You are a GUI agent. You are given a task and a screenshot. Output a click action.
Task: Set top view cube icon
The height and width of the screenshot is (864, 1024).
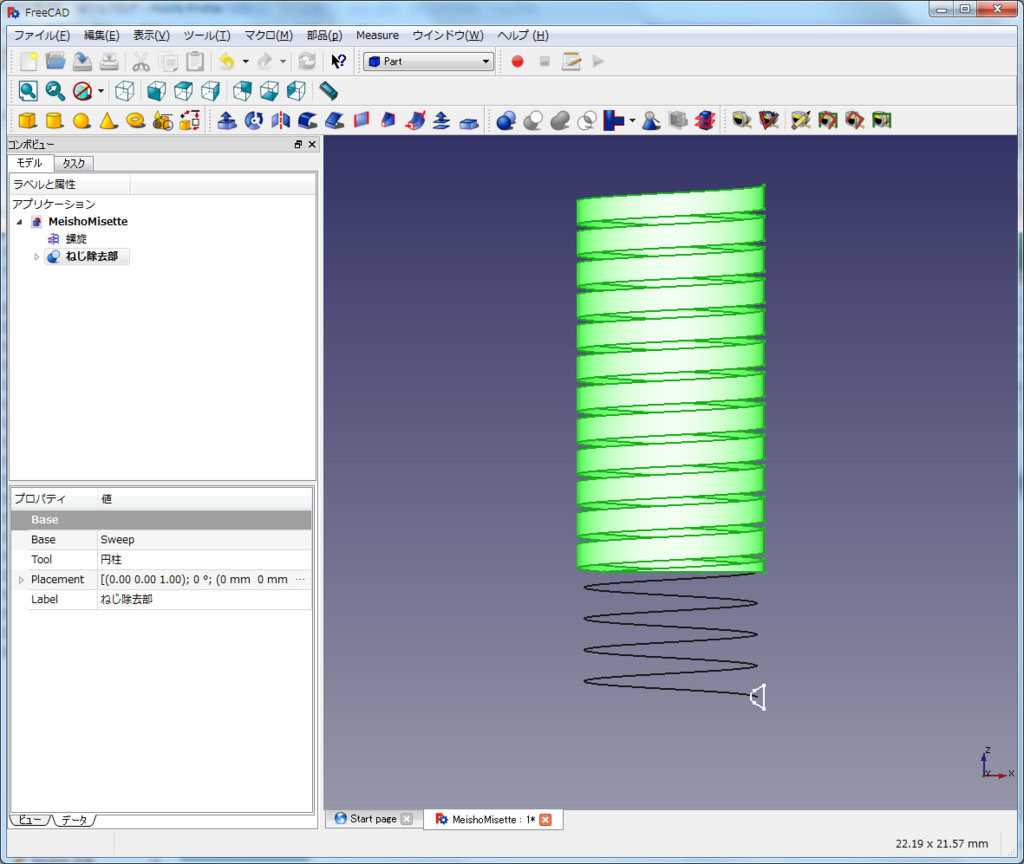184,91
